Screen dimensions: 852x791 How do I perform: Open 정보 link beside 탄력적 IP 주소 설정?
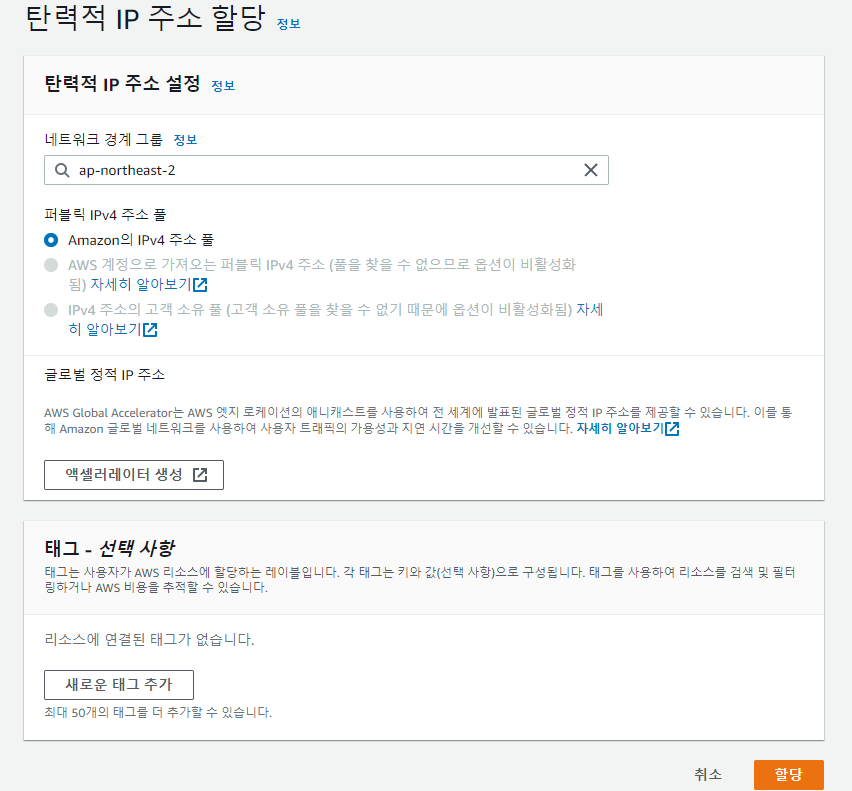pyautogui.click(x=223, y=86)
